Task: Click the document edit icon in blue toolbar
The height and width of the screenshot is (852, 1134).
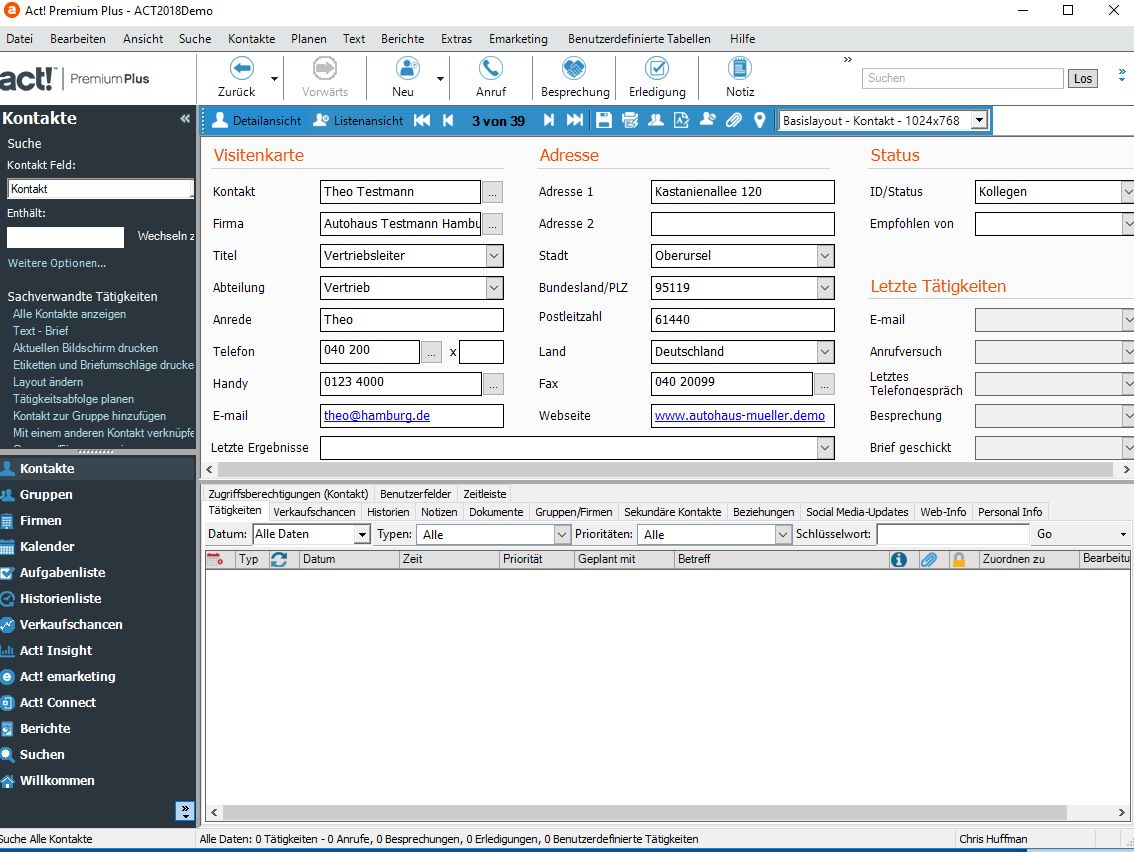Action: [x=681, y=121]
